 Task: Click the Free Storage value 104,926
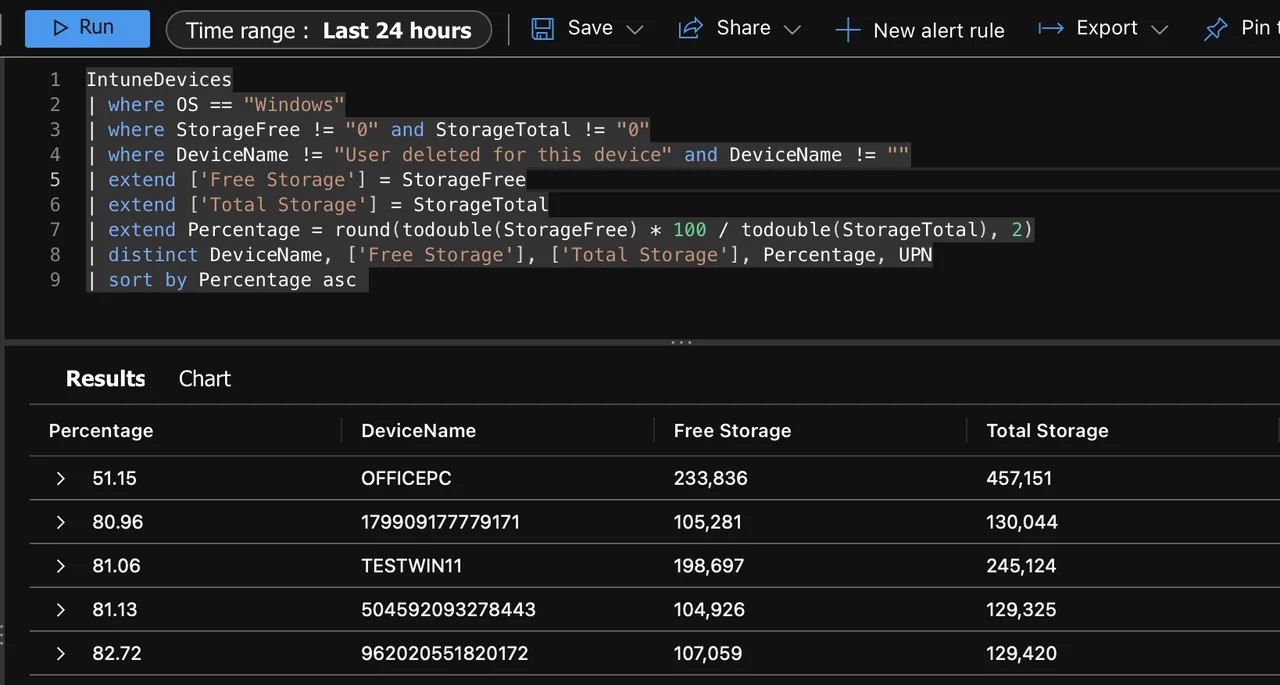tap(710, 610)
